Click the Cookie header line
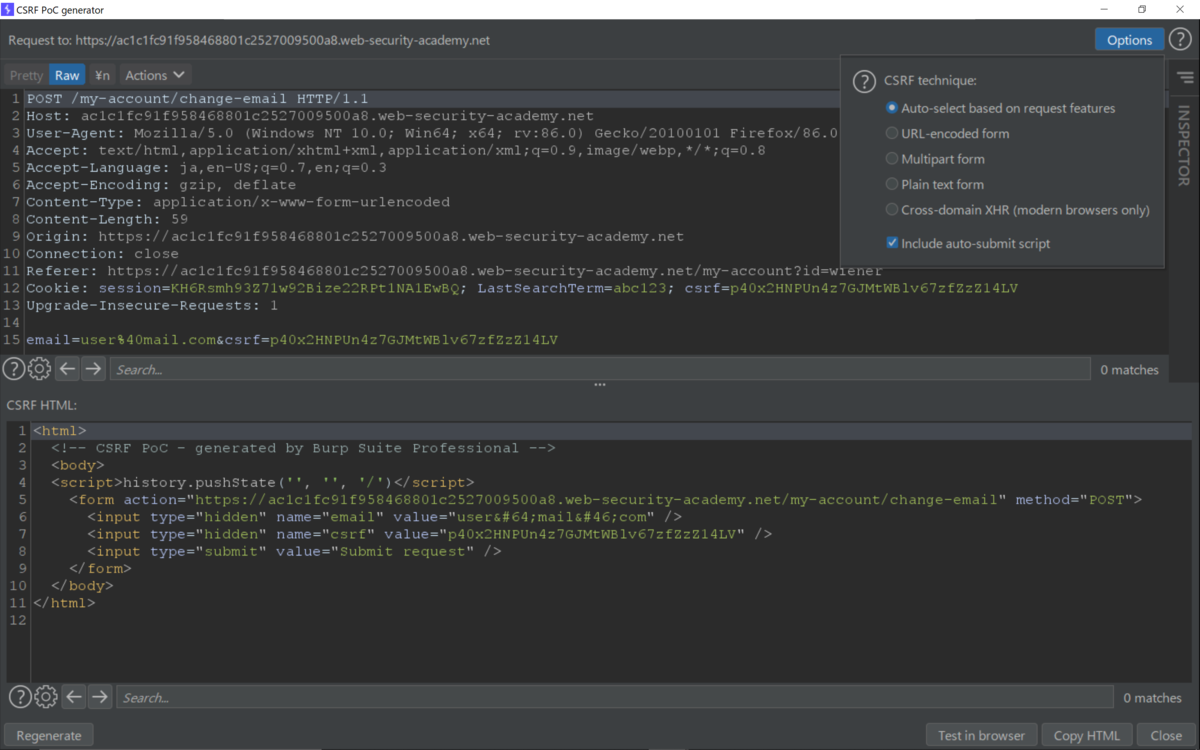 522,288
